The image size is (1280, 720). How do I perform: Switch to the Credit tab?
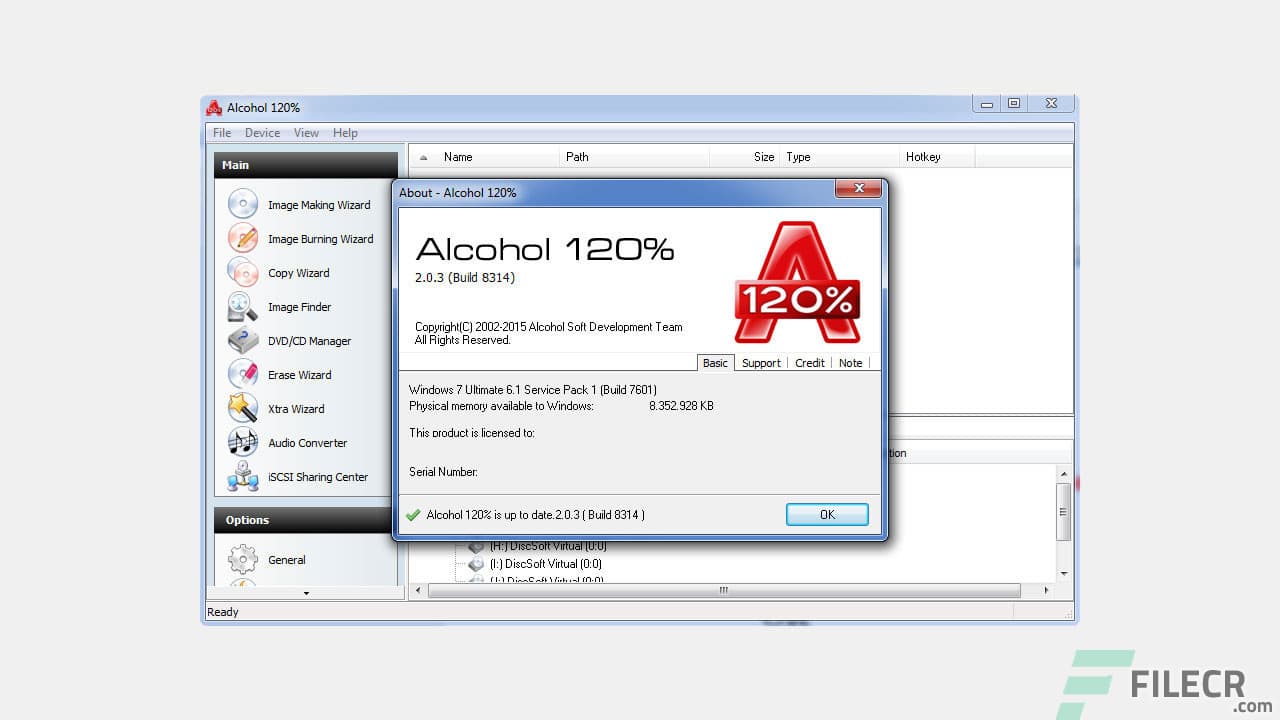pos(809,363)
